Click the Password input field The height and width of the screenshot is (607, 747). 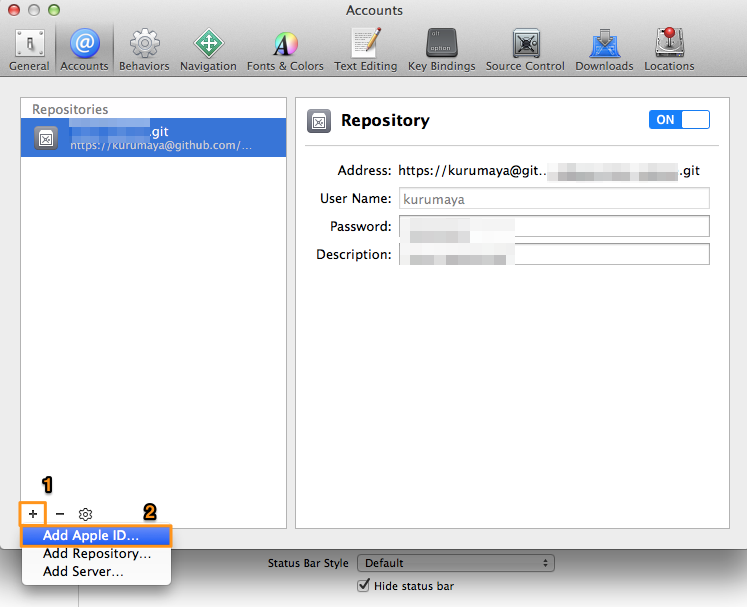pos(554,227)
